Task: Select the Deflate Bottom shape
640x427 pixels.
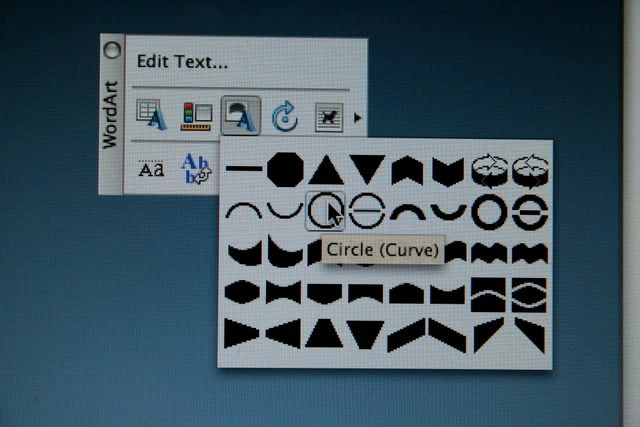Action: tap(366, 293)
